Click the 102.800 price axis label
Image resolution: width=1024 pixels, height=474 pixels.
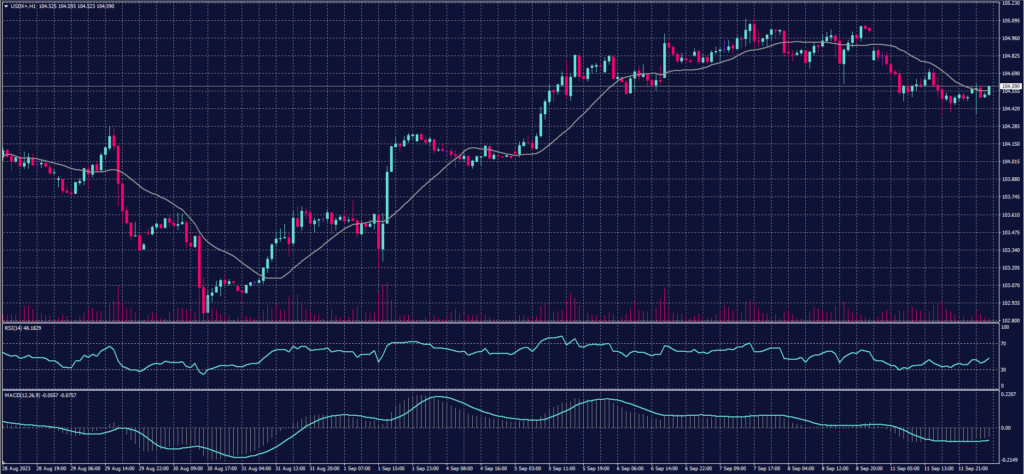point(1010,320)
